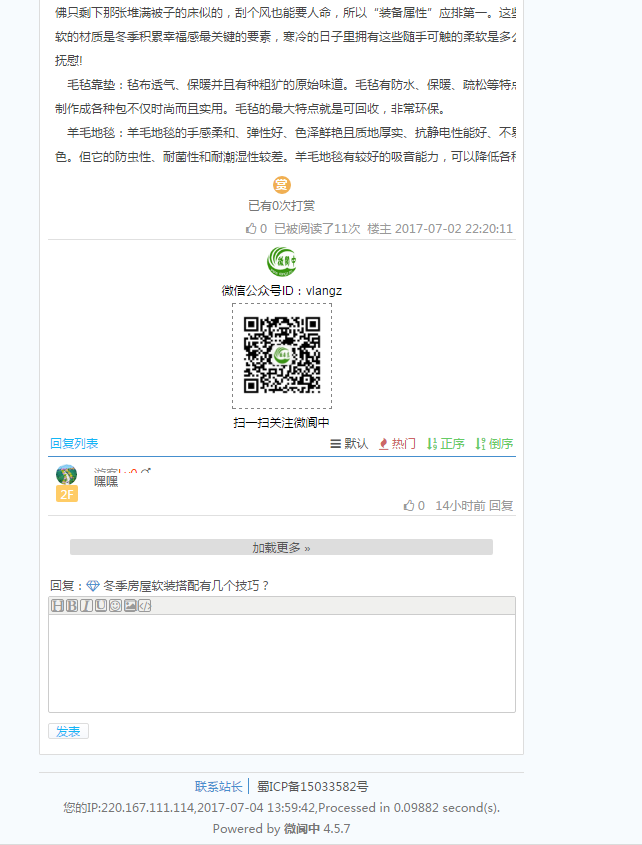Click the 扫一扫关注微阆中 caption

click(281, 422)
